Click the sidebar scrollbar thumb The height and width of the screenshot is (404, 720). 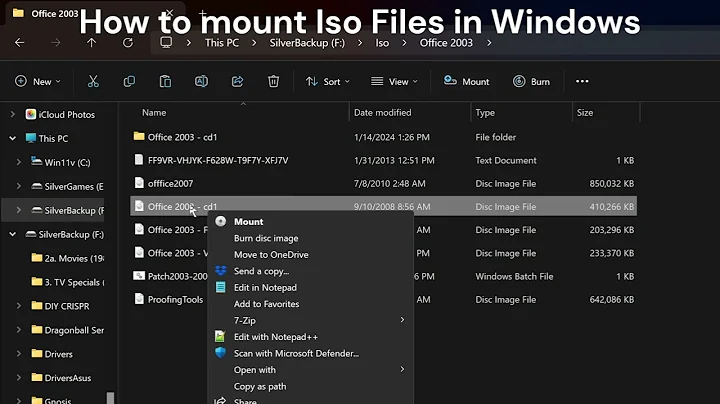[110, 398]
